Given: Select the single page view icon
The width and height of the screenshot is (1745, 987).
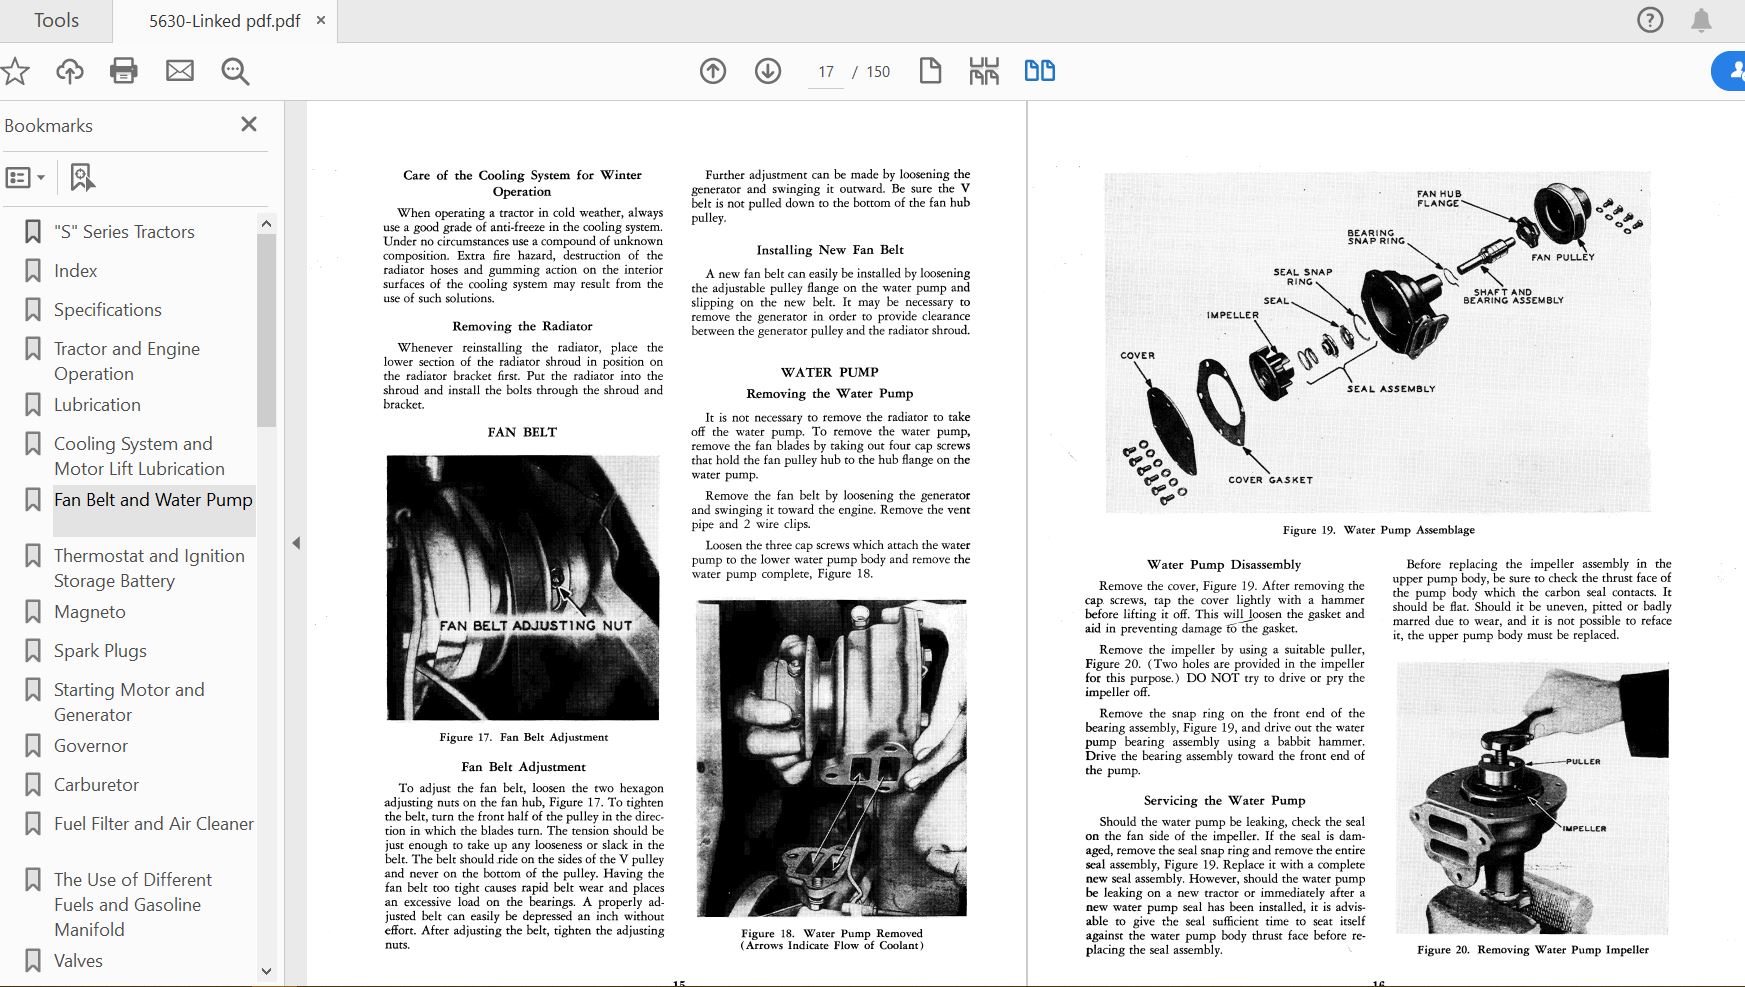Looking at the screenshot, I should [x=930, y=71].
